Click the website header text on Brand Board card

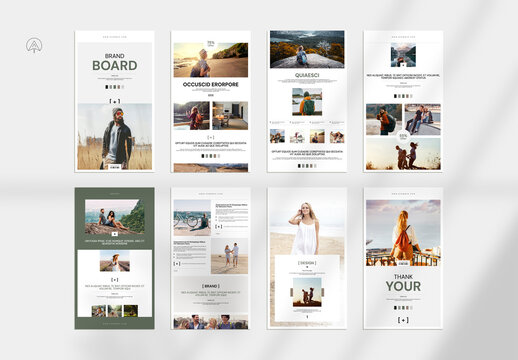pyautogui.click(x=115, y=37)
